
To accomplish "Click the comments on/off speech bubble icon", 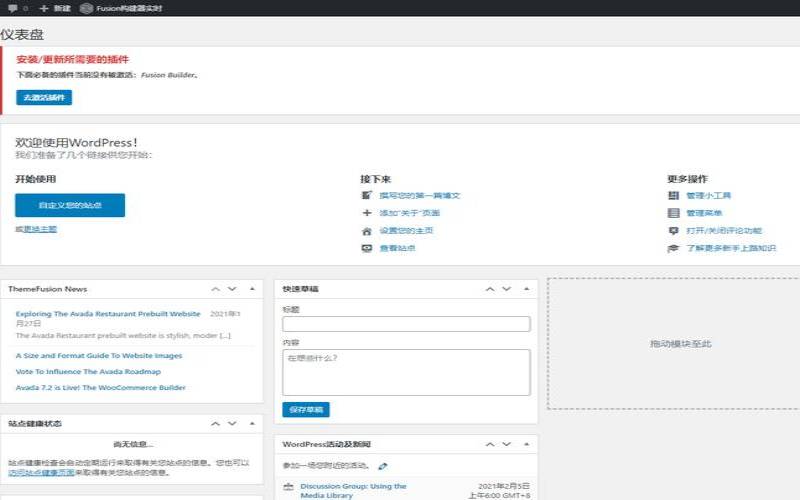I will tap(673, 231).
